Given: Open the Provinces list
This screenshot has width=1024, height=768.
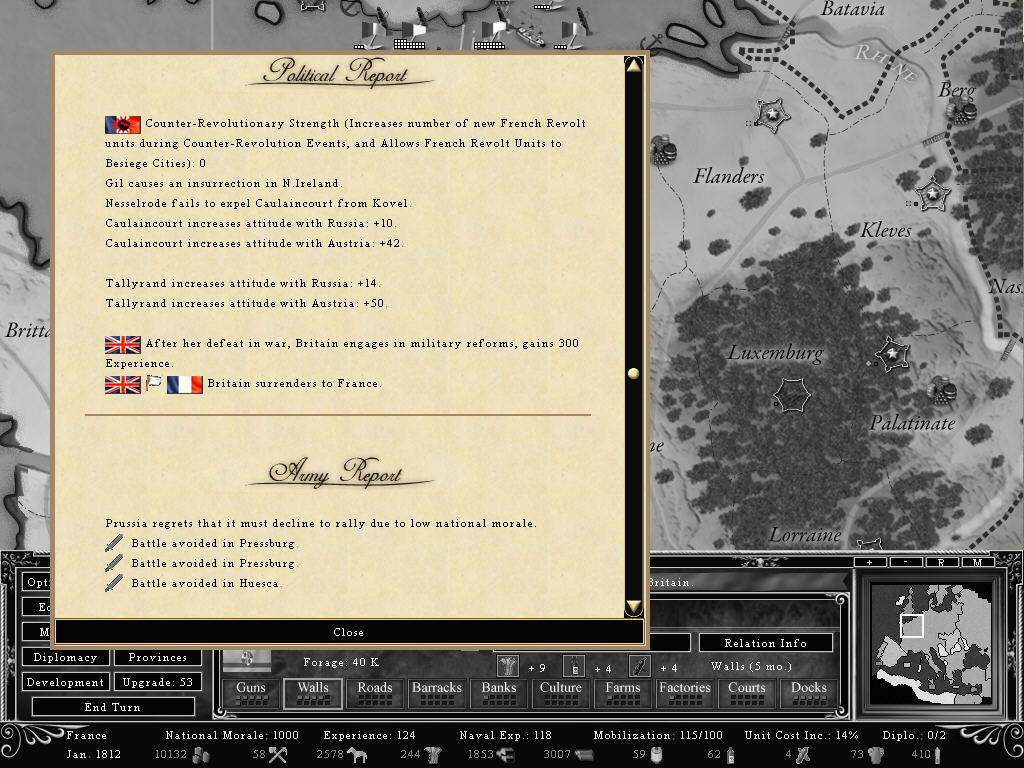Looking at the screenshot, I should [x=157, y=658].
